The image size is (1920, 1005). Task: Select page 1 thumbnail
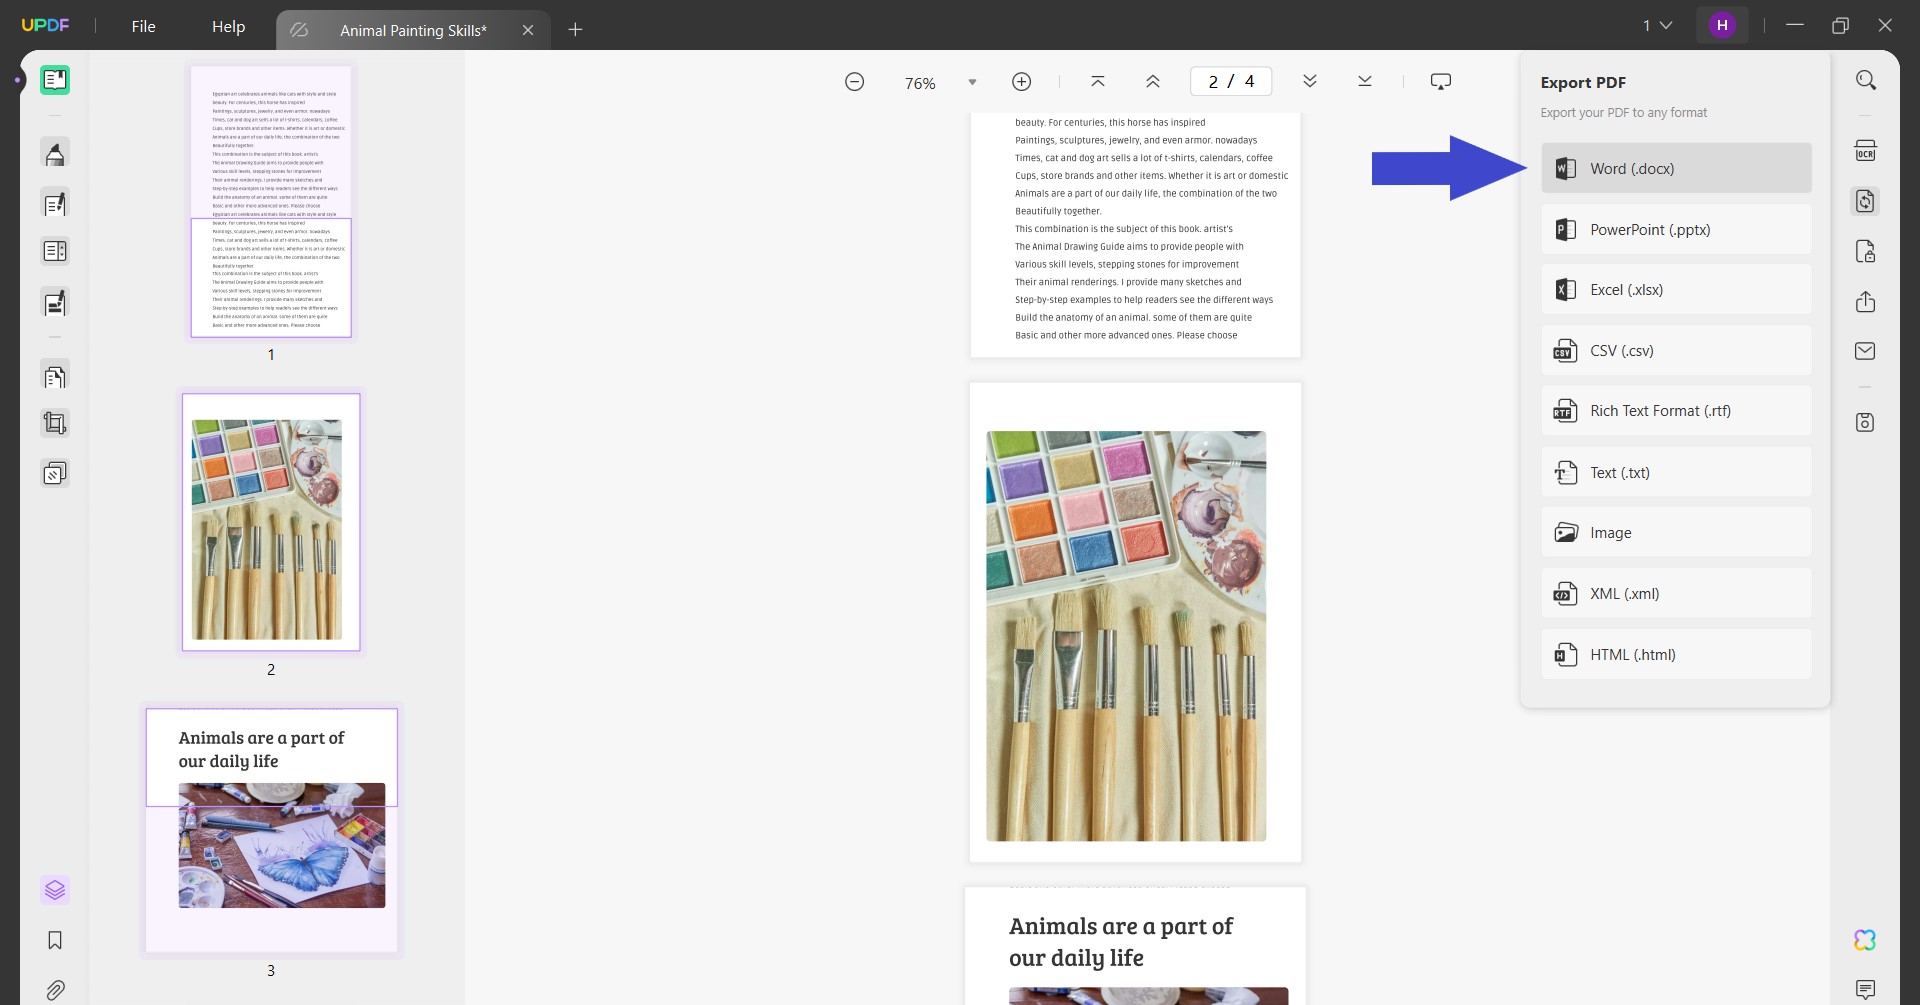tap(271, 201)
